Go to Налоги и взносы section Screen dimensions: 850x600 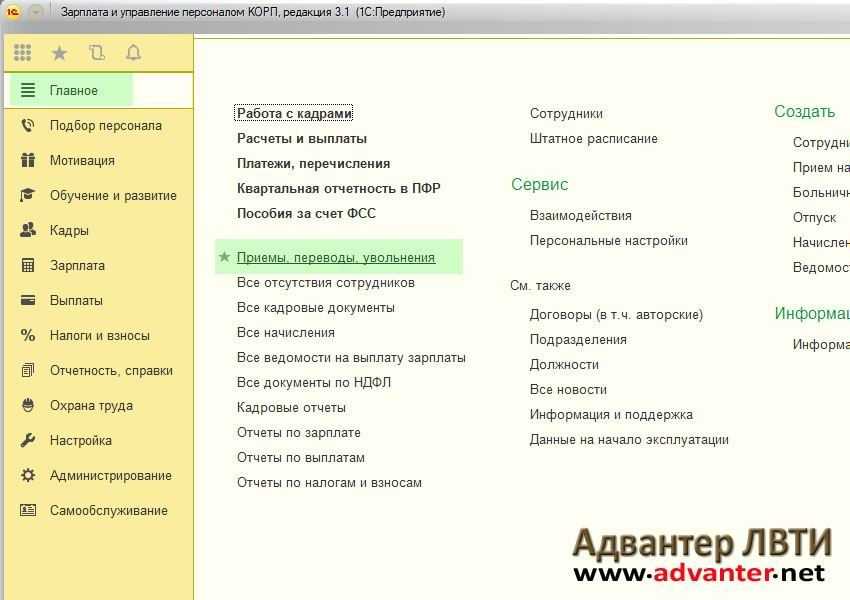(x=99, y=336)
